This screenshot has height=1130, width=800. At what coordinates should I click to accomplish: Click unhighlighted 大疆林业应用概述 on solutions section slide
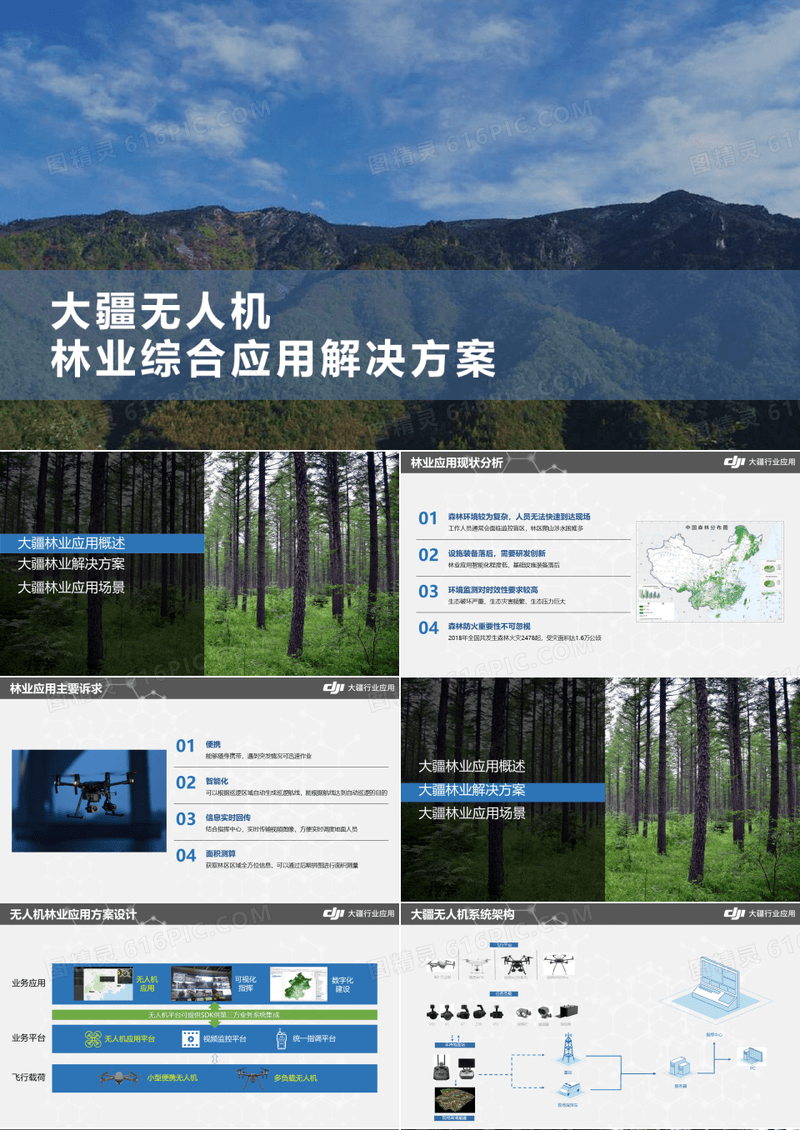pos(472,766)
